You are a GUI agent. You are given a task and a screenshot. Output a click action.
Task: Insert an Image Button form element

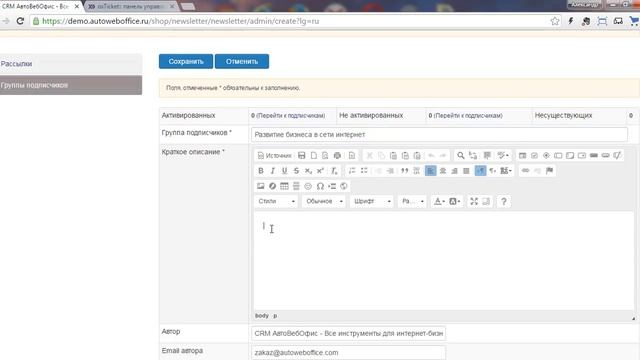pyautogui.click(x=606, y=156)
